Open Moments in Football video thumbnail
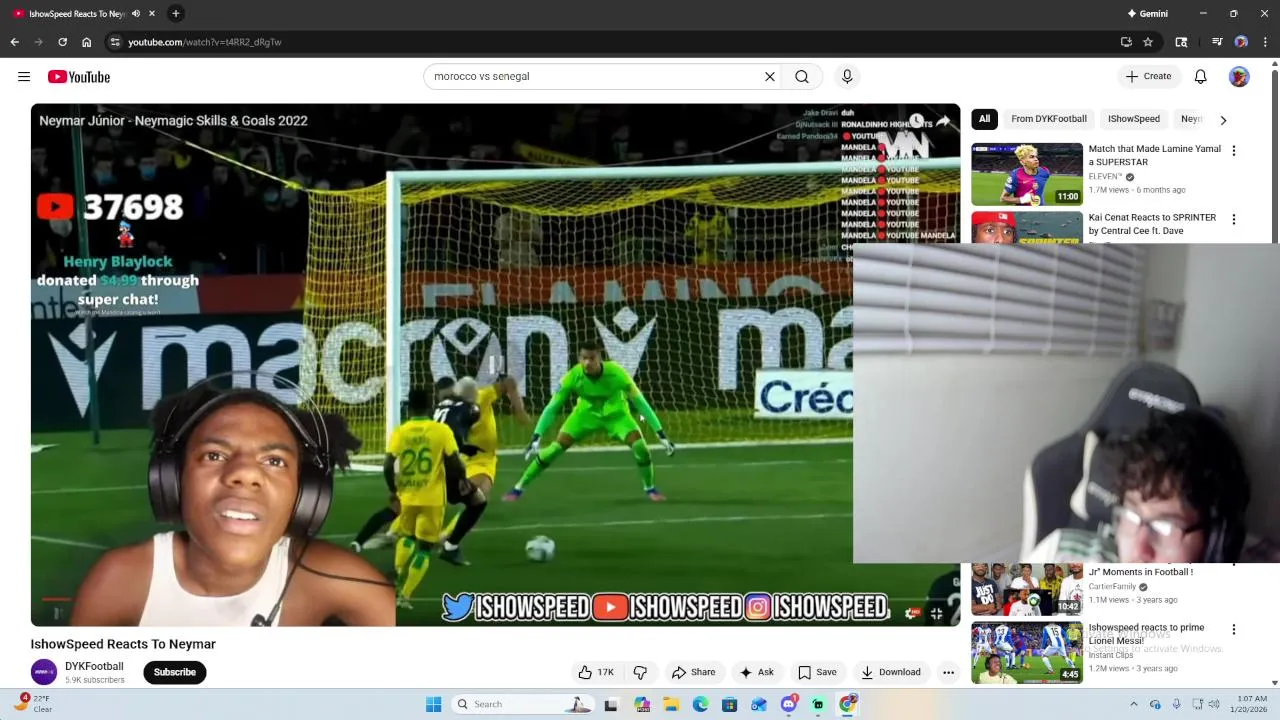 [1027, 589]
